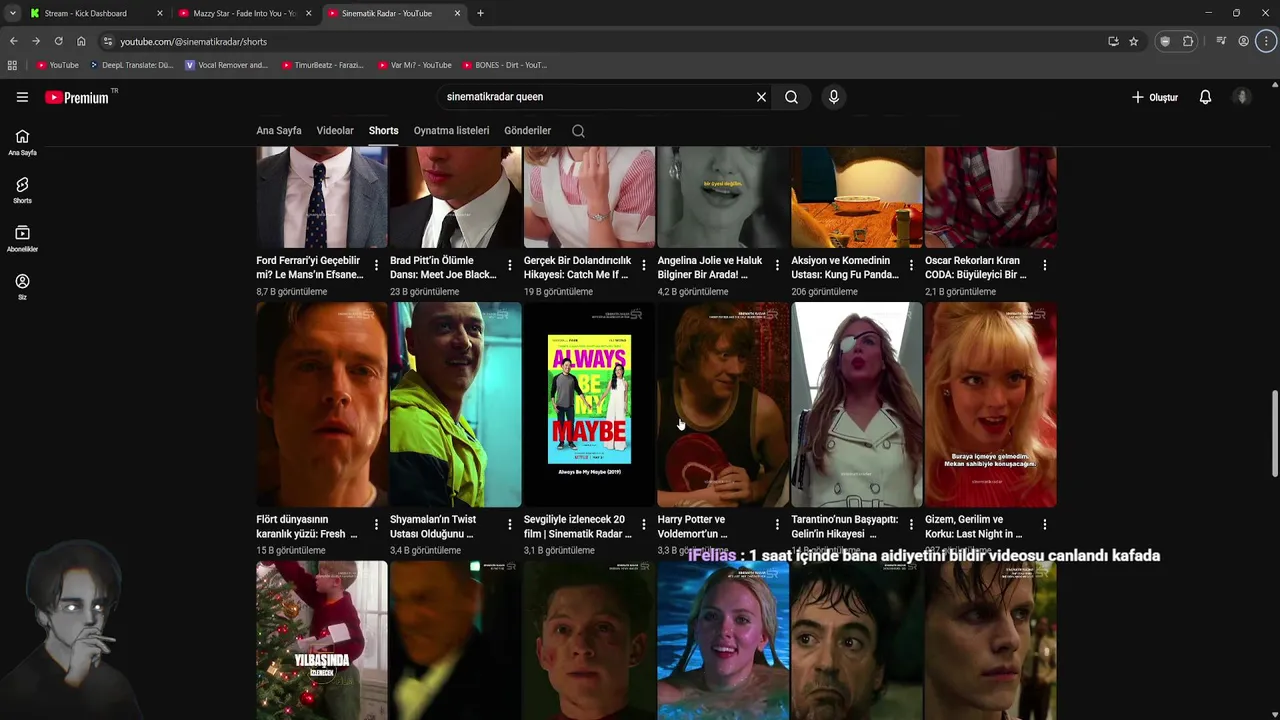Open more options for Brad Pitt short

pyautogui.click(x=510, y=265)
